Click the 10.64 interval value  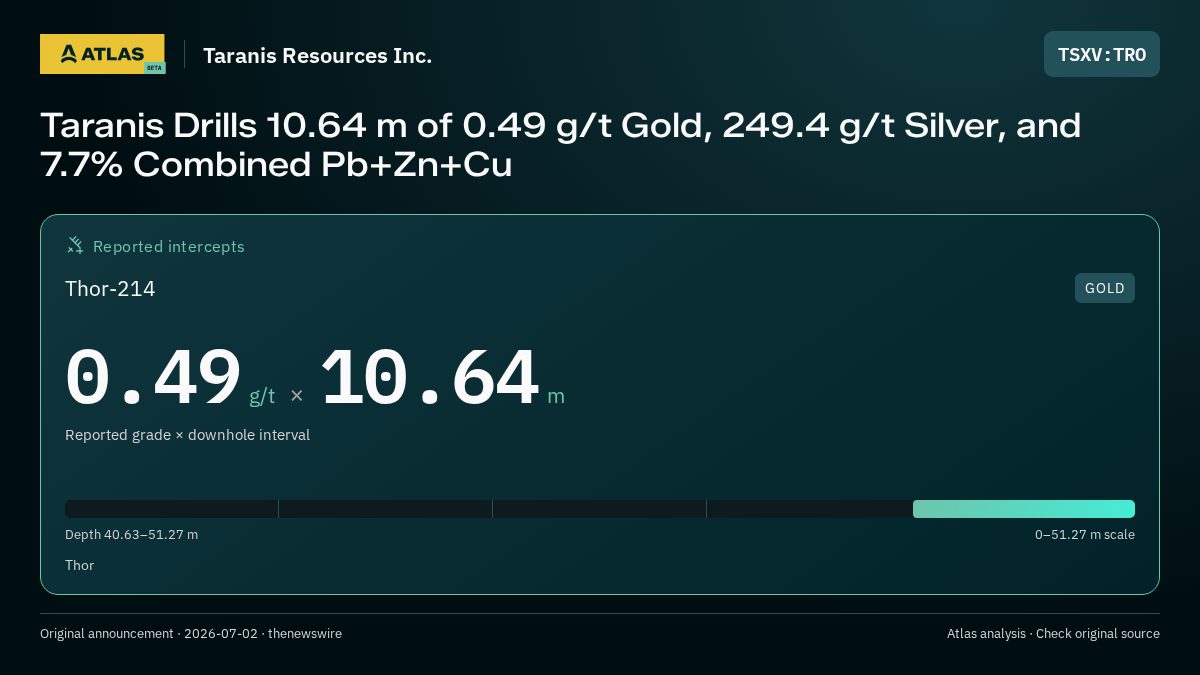430,378
